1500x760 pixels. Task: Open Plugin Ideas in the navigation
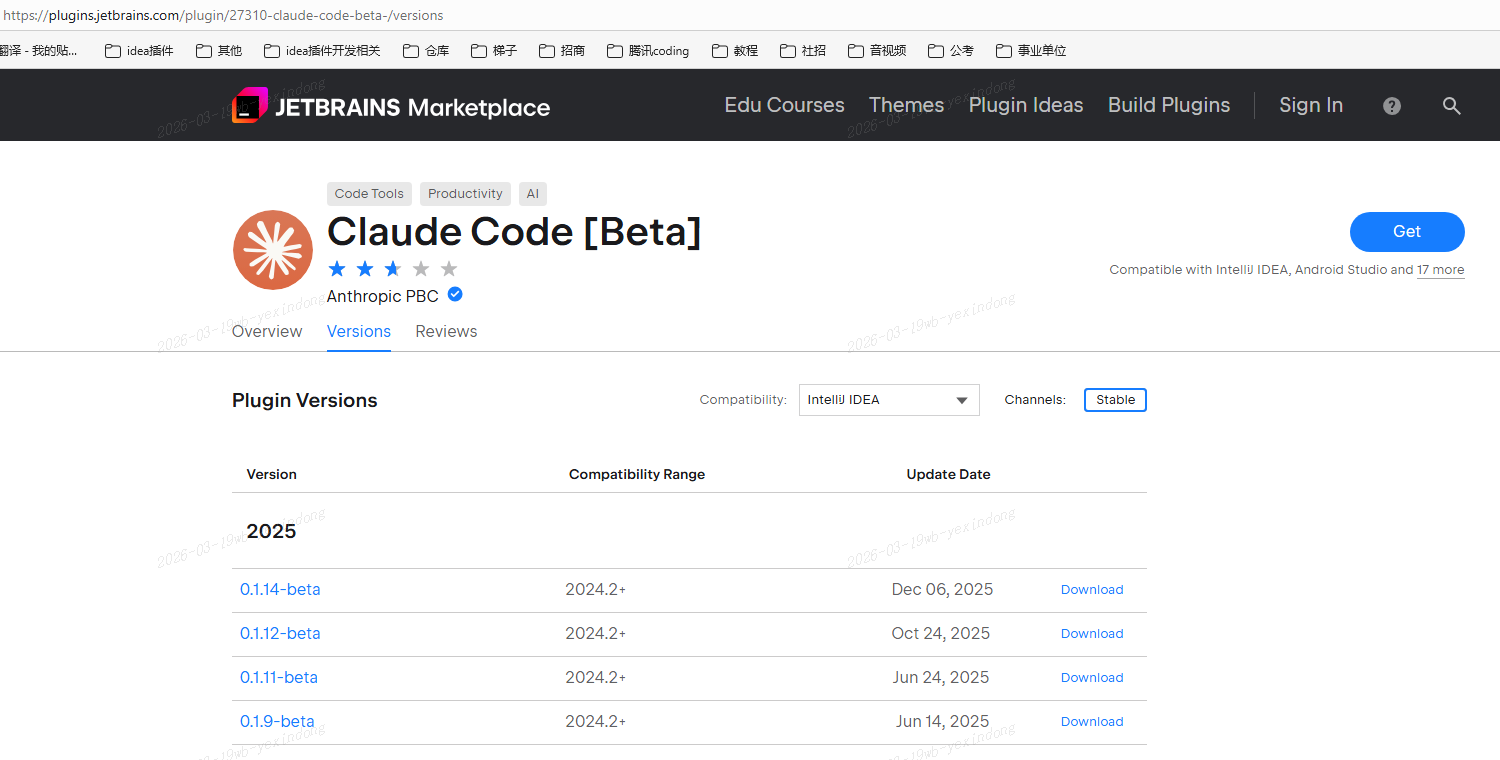tap(1026, 105)
